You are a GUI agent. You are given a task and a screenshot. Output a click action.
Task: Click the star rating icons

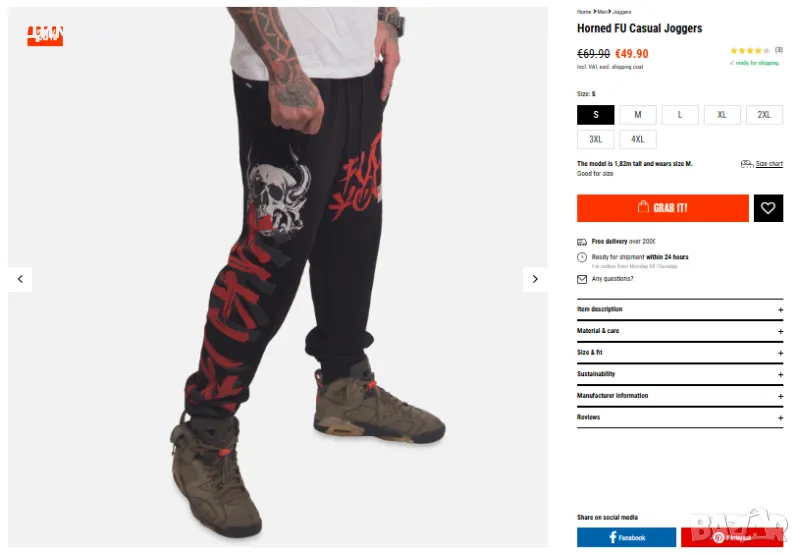pos(749,51)
